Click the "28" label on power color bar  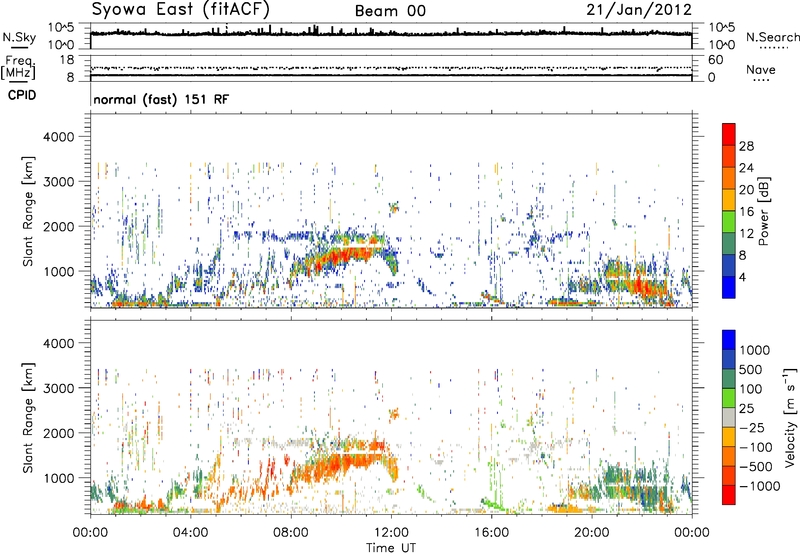click(x=746, y=146)
